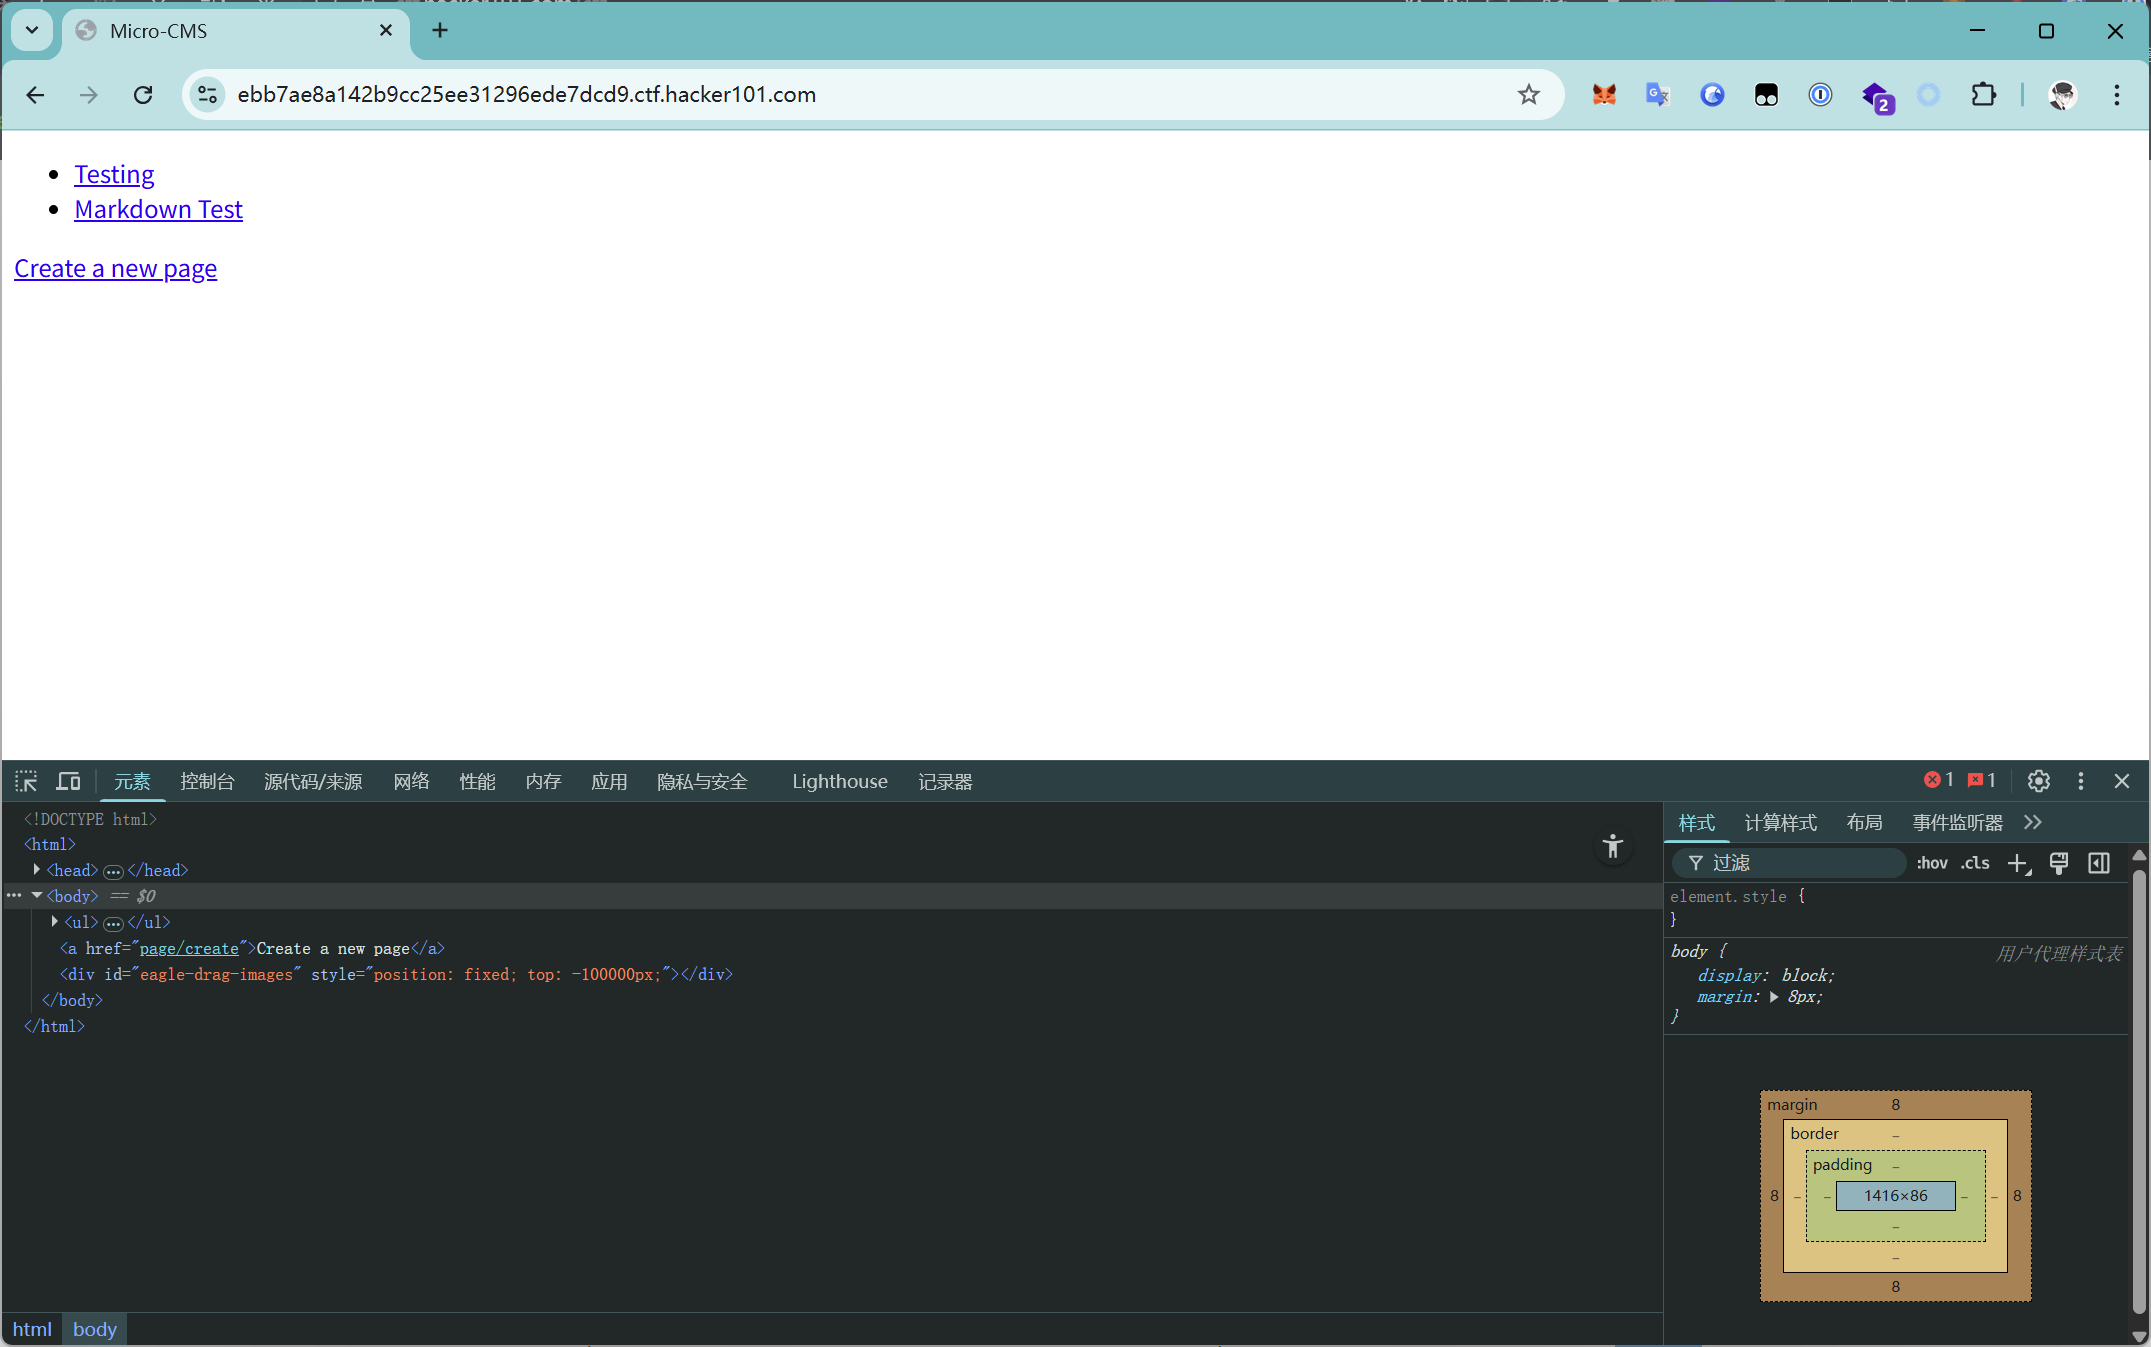The width and height of the screenshot is (2151, 1347).
Task: Open Chrome's three-dot menu
Action: coord(2117,95)
